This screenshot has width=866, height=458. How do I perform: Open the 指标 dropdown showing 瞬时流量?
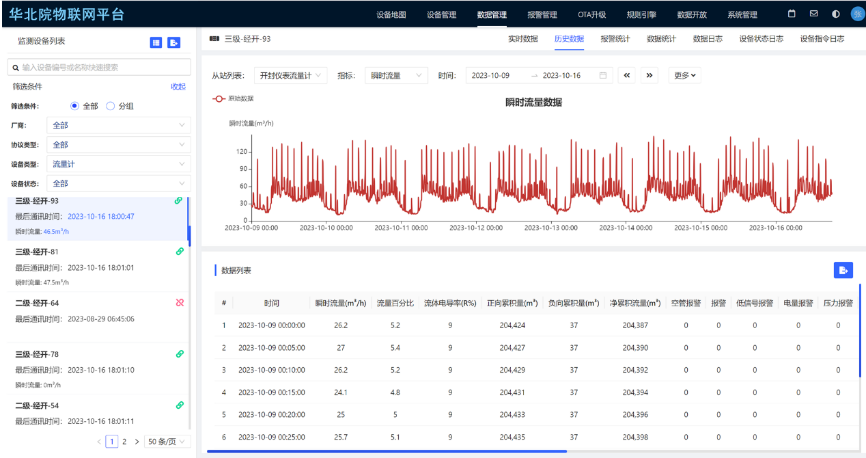click(x=396, y=75)
